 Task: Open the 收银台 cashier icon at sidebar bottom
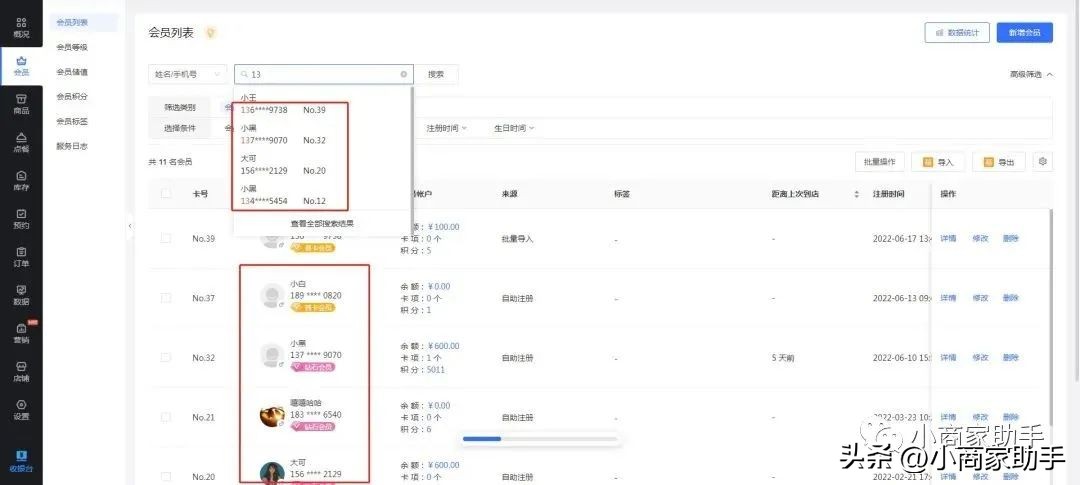pos(21,462)
